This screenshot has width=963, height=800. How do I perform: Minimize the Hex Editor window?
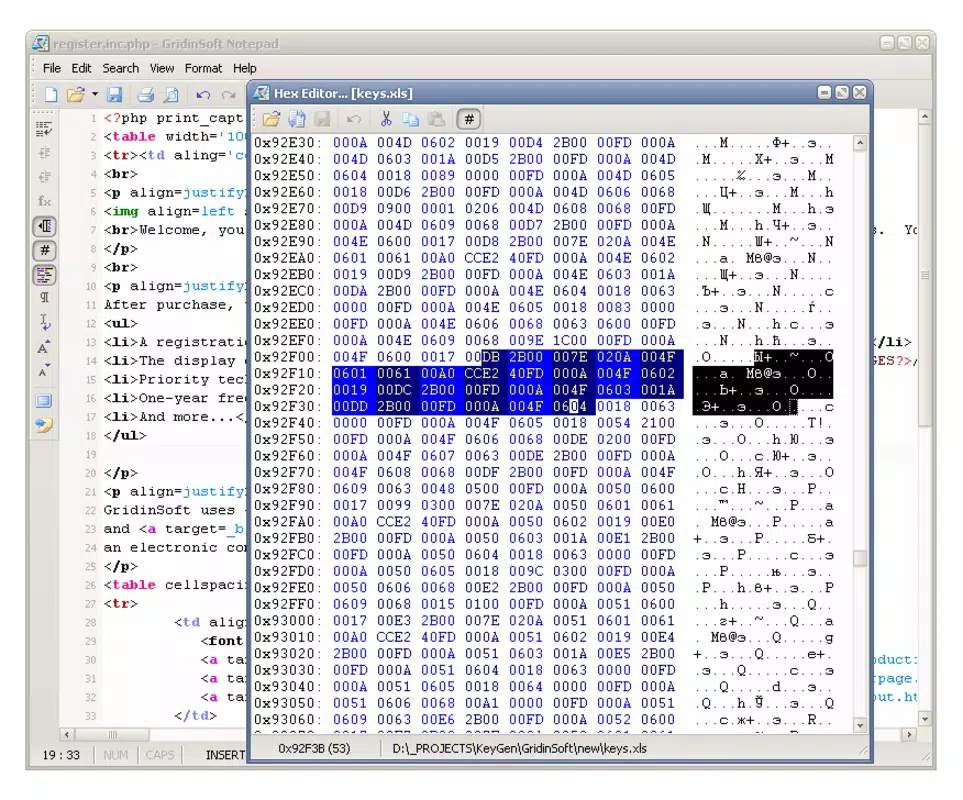tap(825, 93)
